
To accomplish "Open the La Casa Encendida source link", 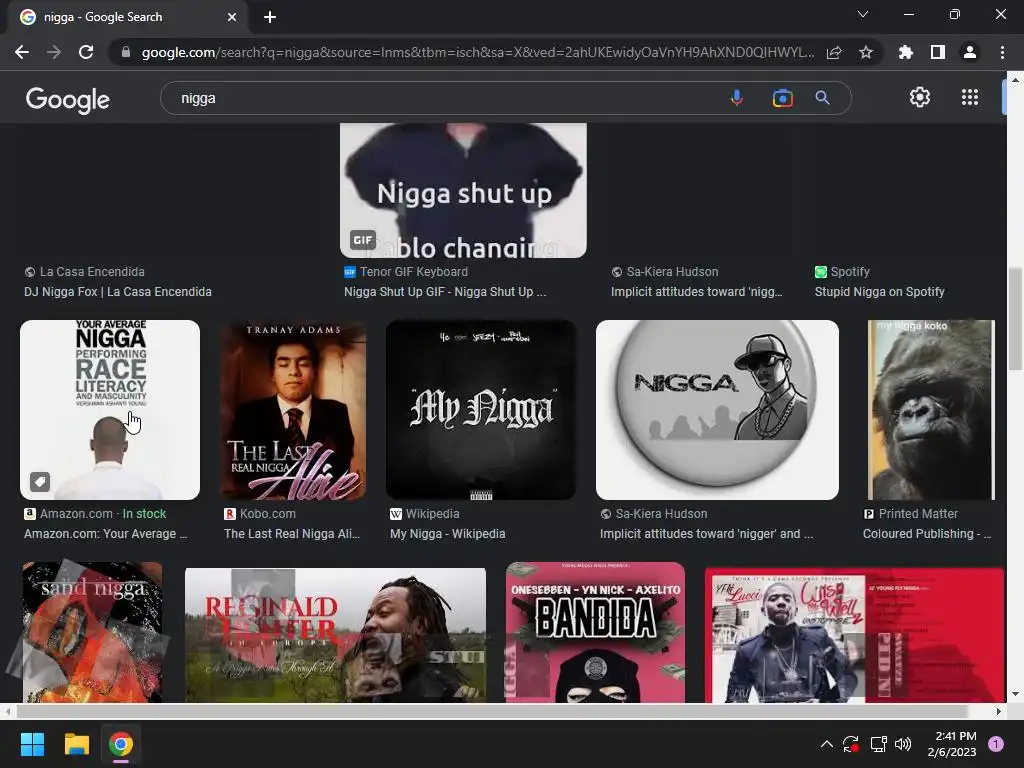I will point(85,272).
